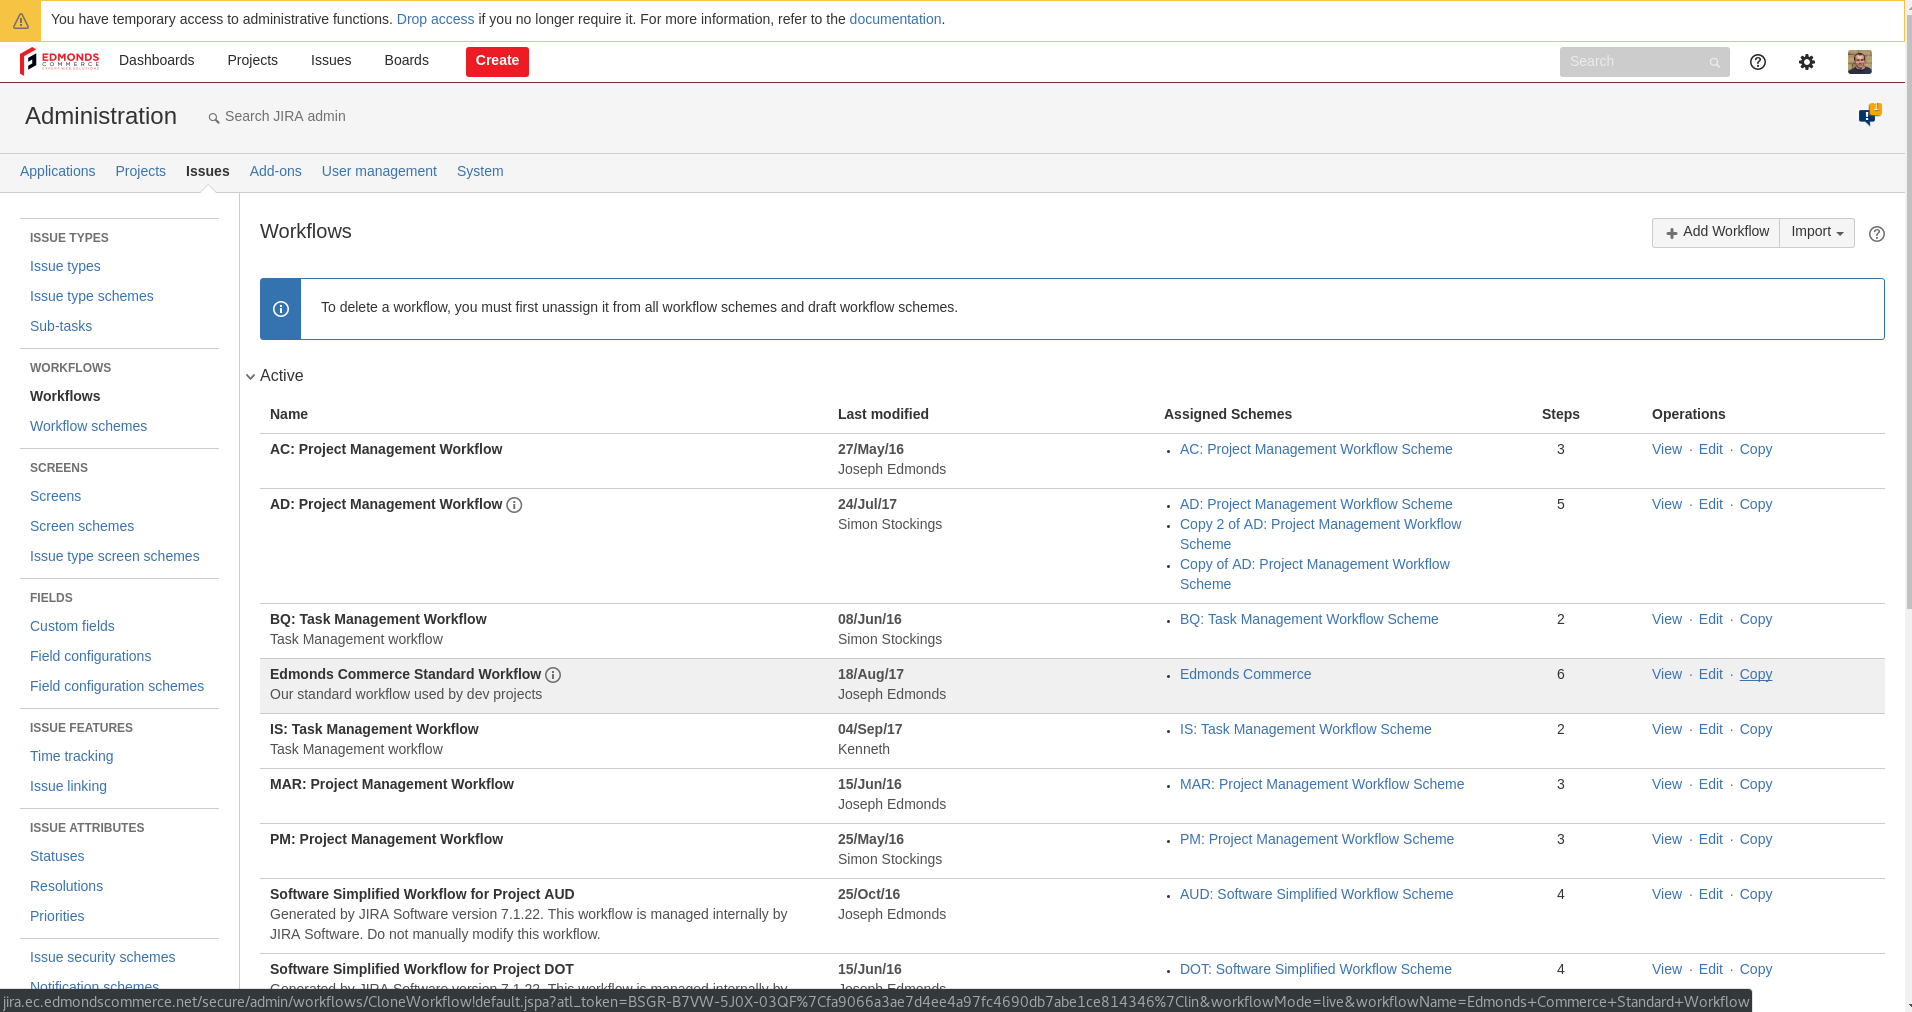The width and height of the screenshot is (1912, 1012).
Task: Open Screens in sidebar
Action: (x=55, y=496)
